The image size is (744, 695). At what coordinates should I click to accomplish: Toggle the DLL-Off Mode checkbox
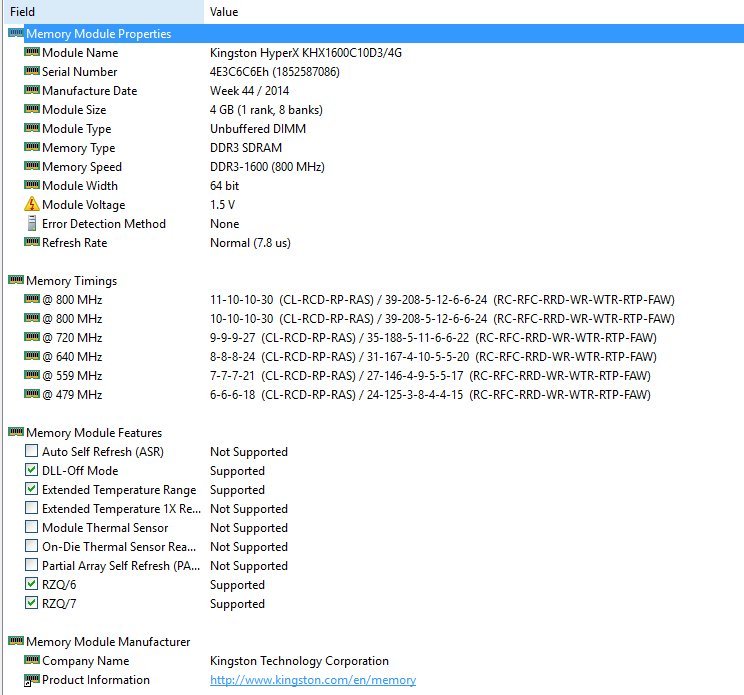click(31, 470)
